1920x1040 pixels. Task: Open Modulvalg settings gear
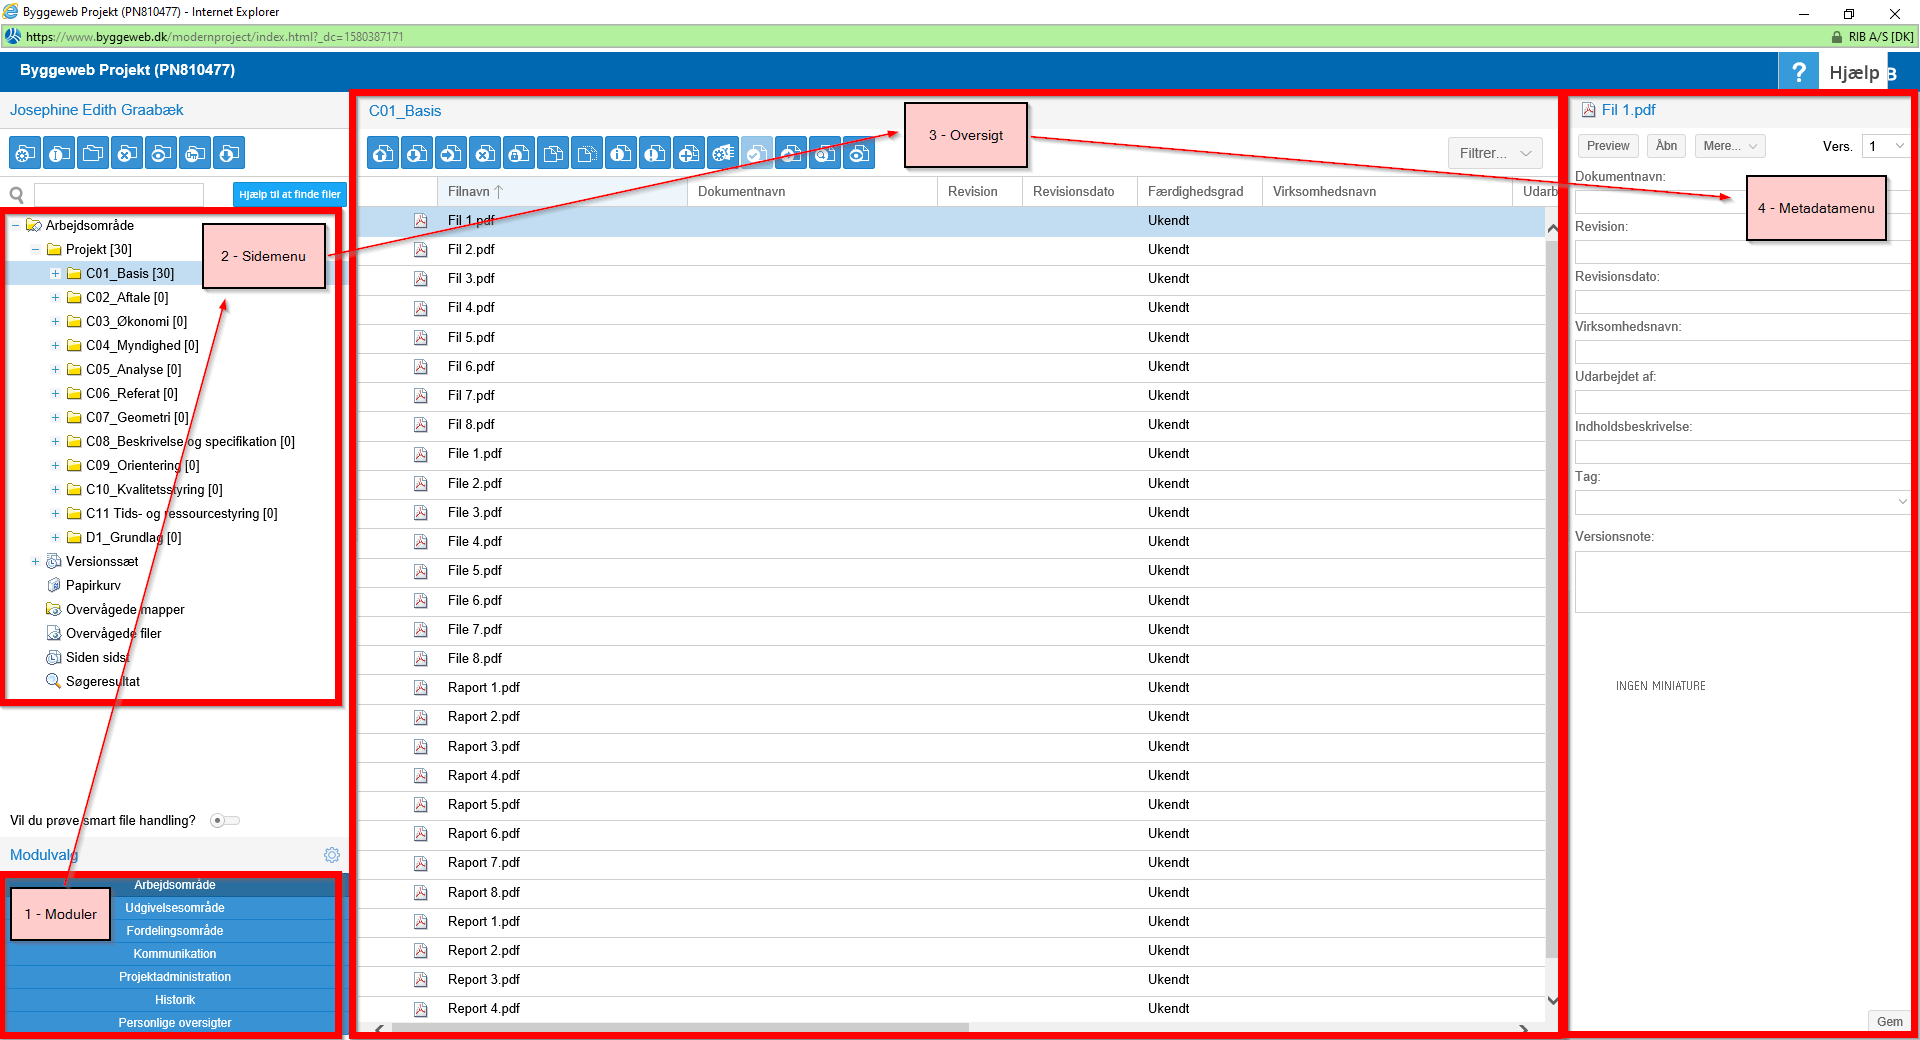(332, 855)
